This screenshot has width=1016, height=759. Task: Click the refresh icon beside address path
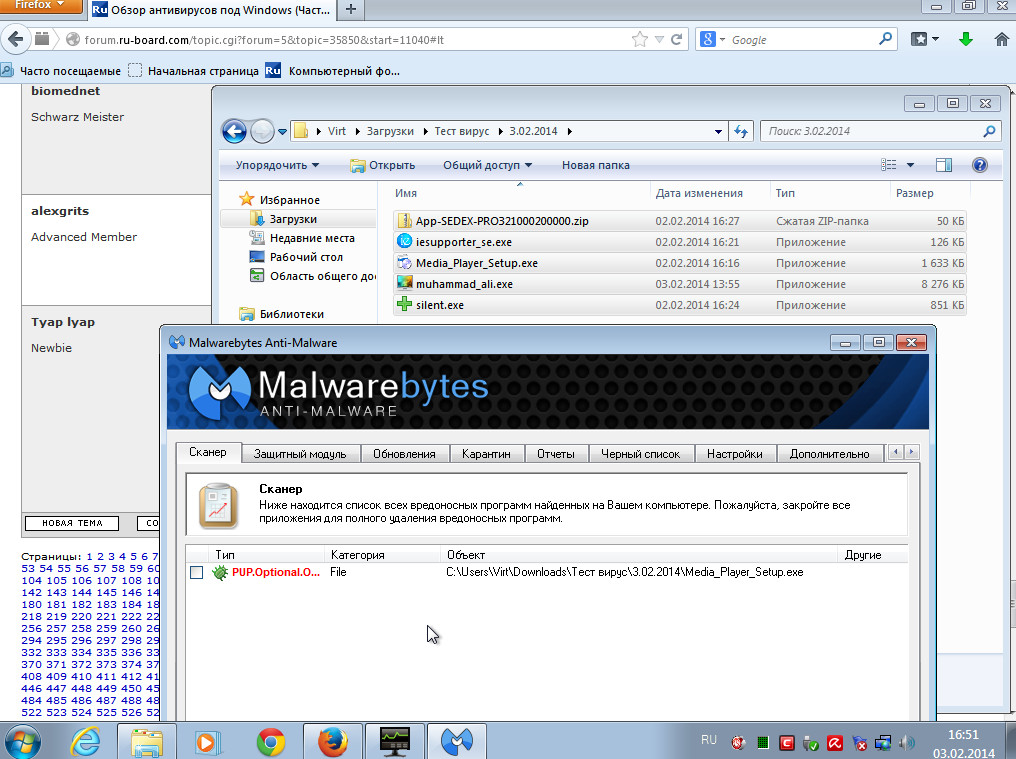742,131
